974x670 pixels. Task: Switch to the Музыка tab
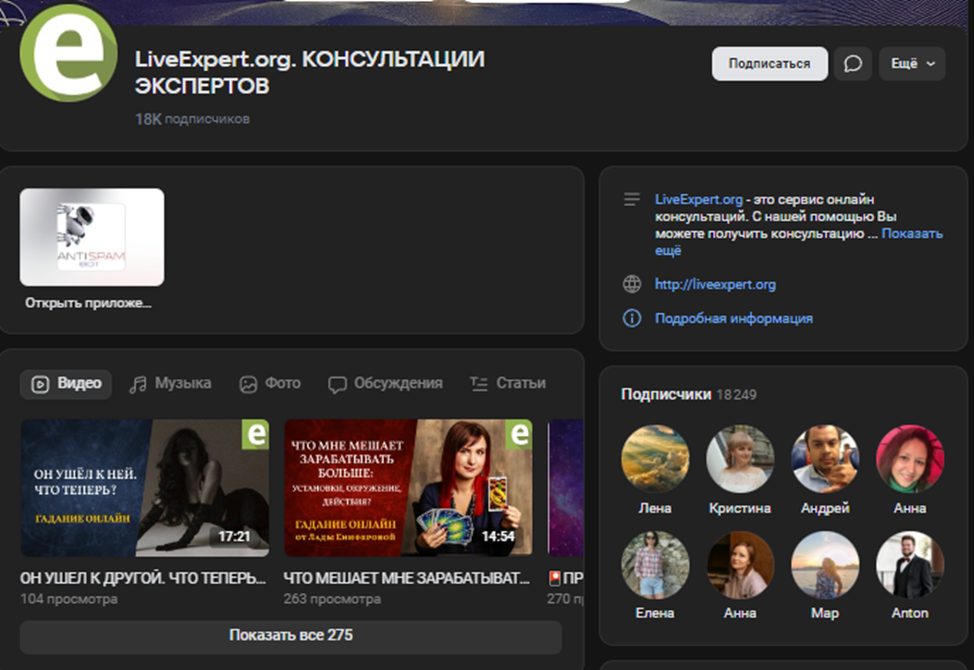pyautogui.click(x=170, y=383)
